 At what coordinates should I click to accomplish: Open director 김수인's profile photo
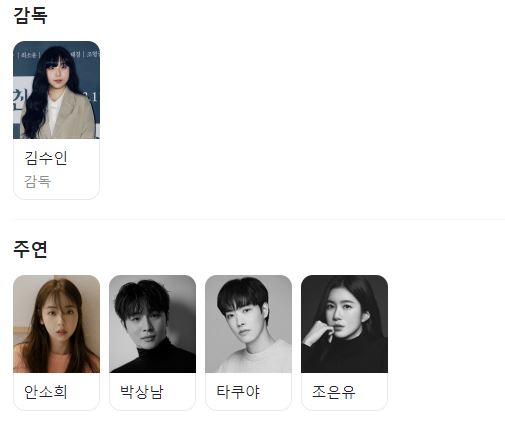click(56, 90)
